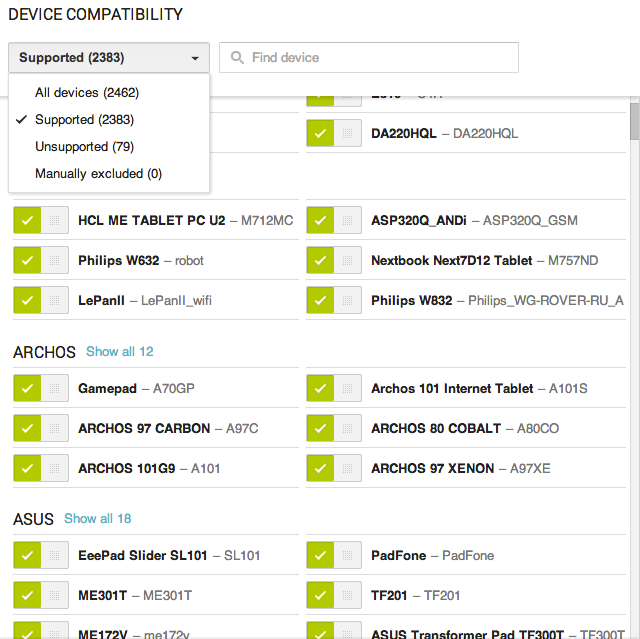Toggle EeePad Slider SL101 support

pos(41,555)
